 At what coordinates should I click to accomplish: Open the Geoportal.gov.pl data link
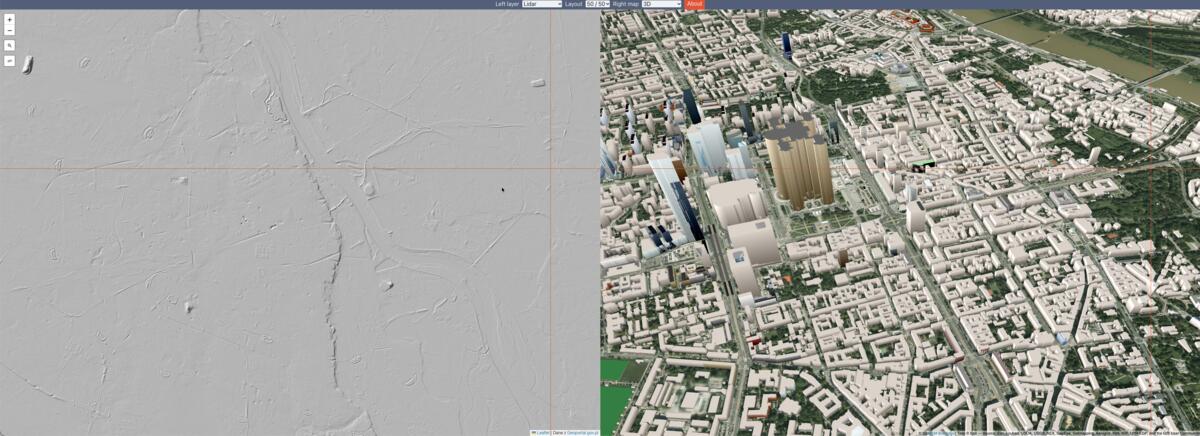click(x=582, y=433)
